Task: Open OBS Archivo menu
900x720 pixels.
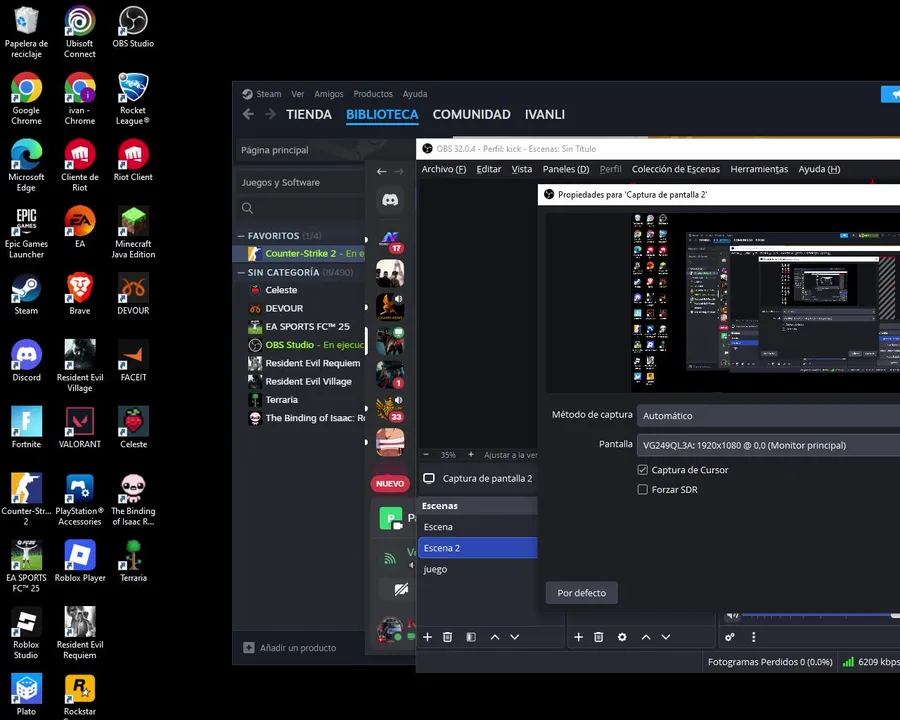Action: (444, 169)
